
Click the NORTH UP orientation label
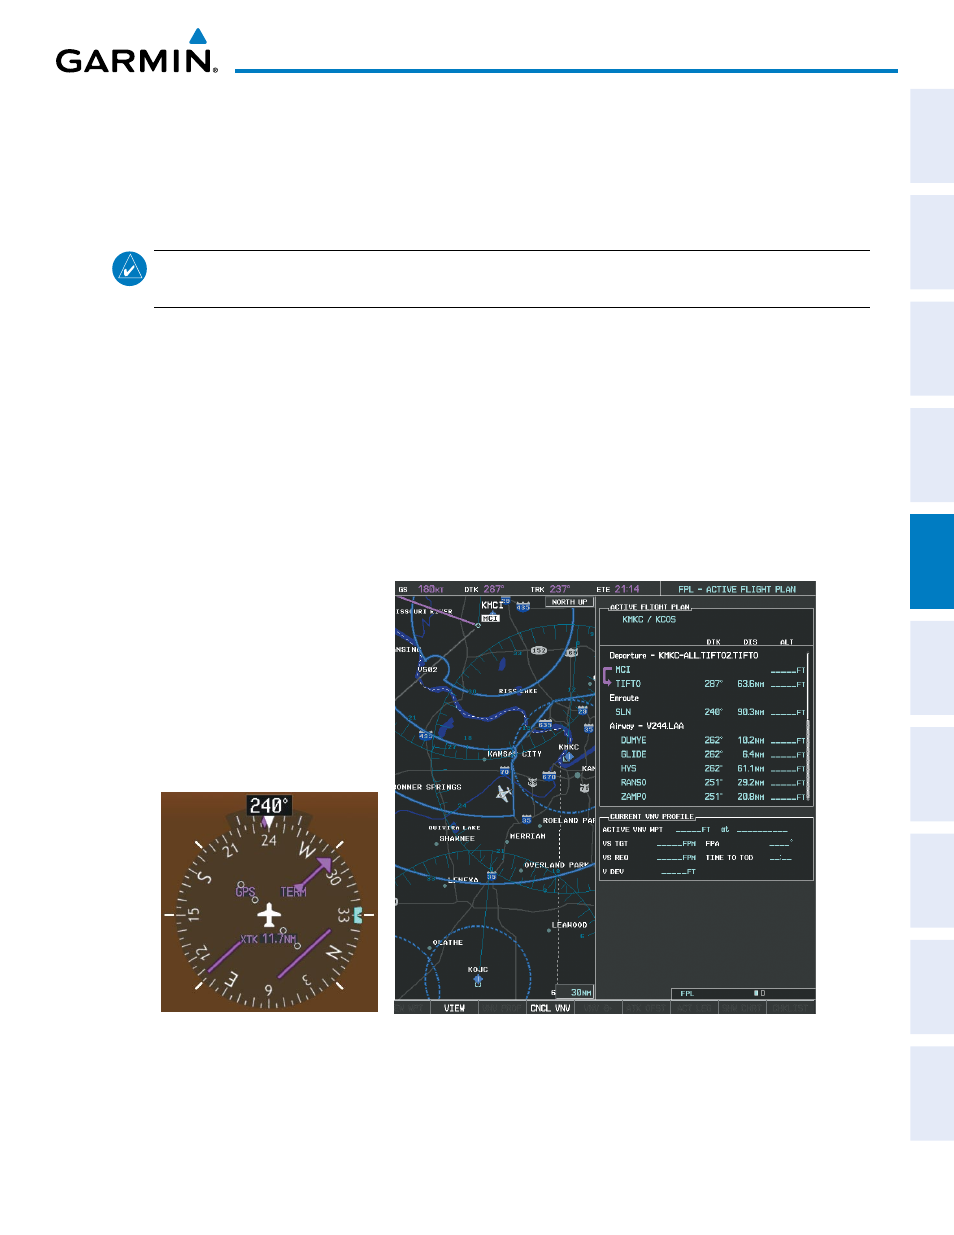tap(570, 602)
